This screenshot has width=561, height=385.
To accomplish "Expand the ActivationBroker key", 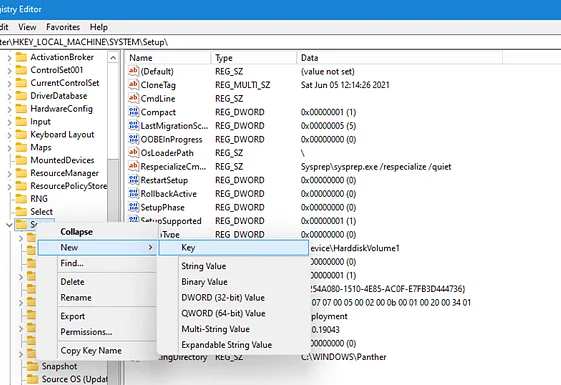I will tap(9, 58).
